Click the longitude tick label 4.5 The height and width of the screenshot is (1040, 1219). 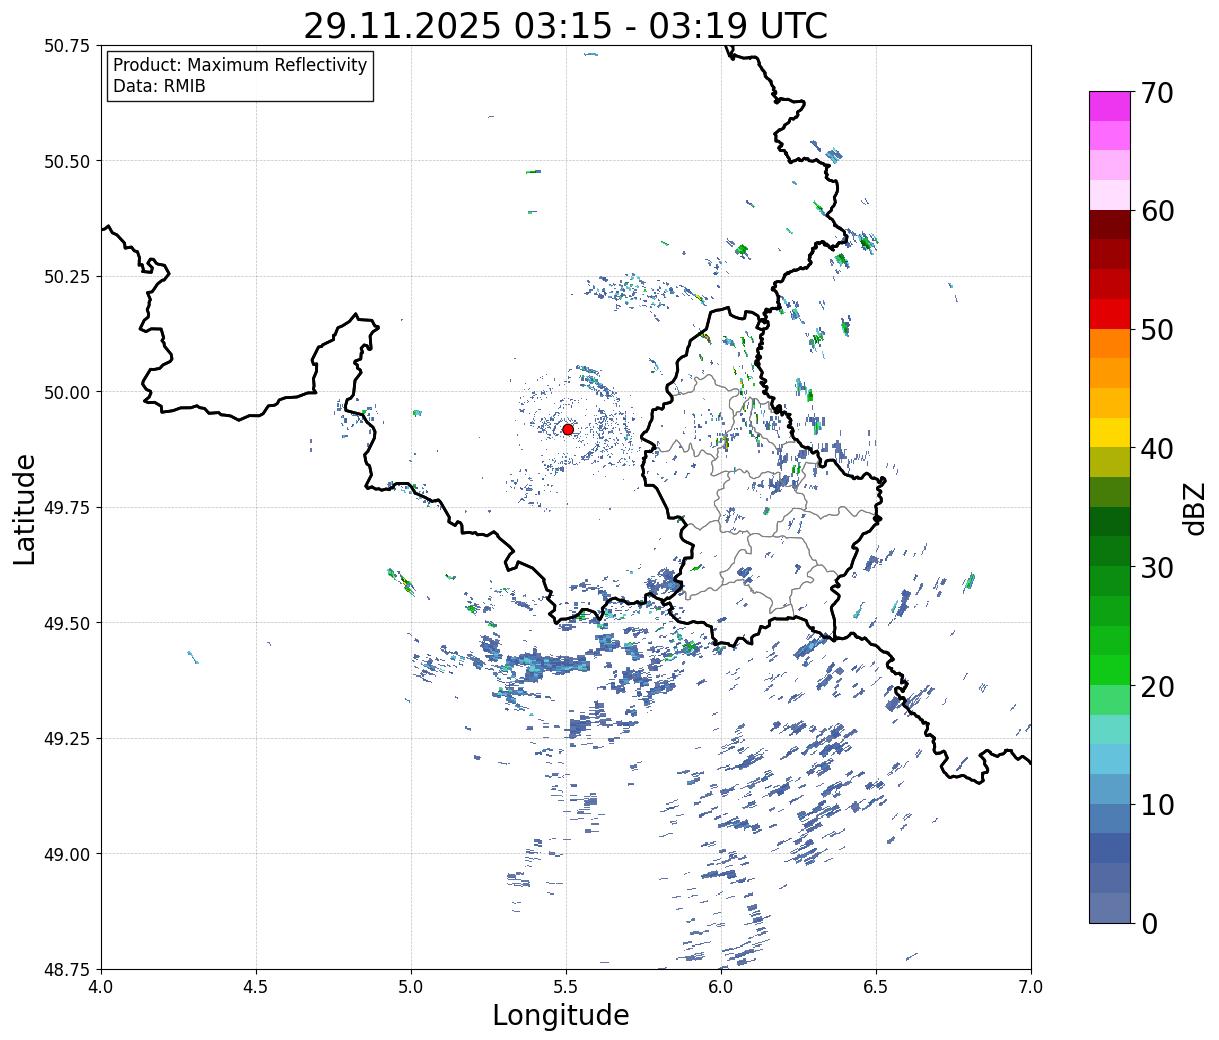pyautogui.click(x=256, y=987)
